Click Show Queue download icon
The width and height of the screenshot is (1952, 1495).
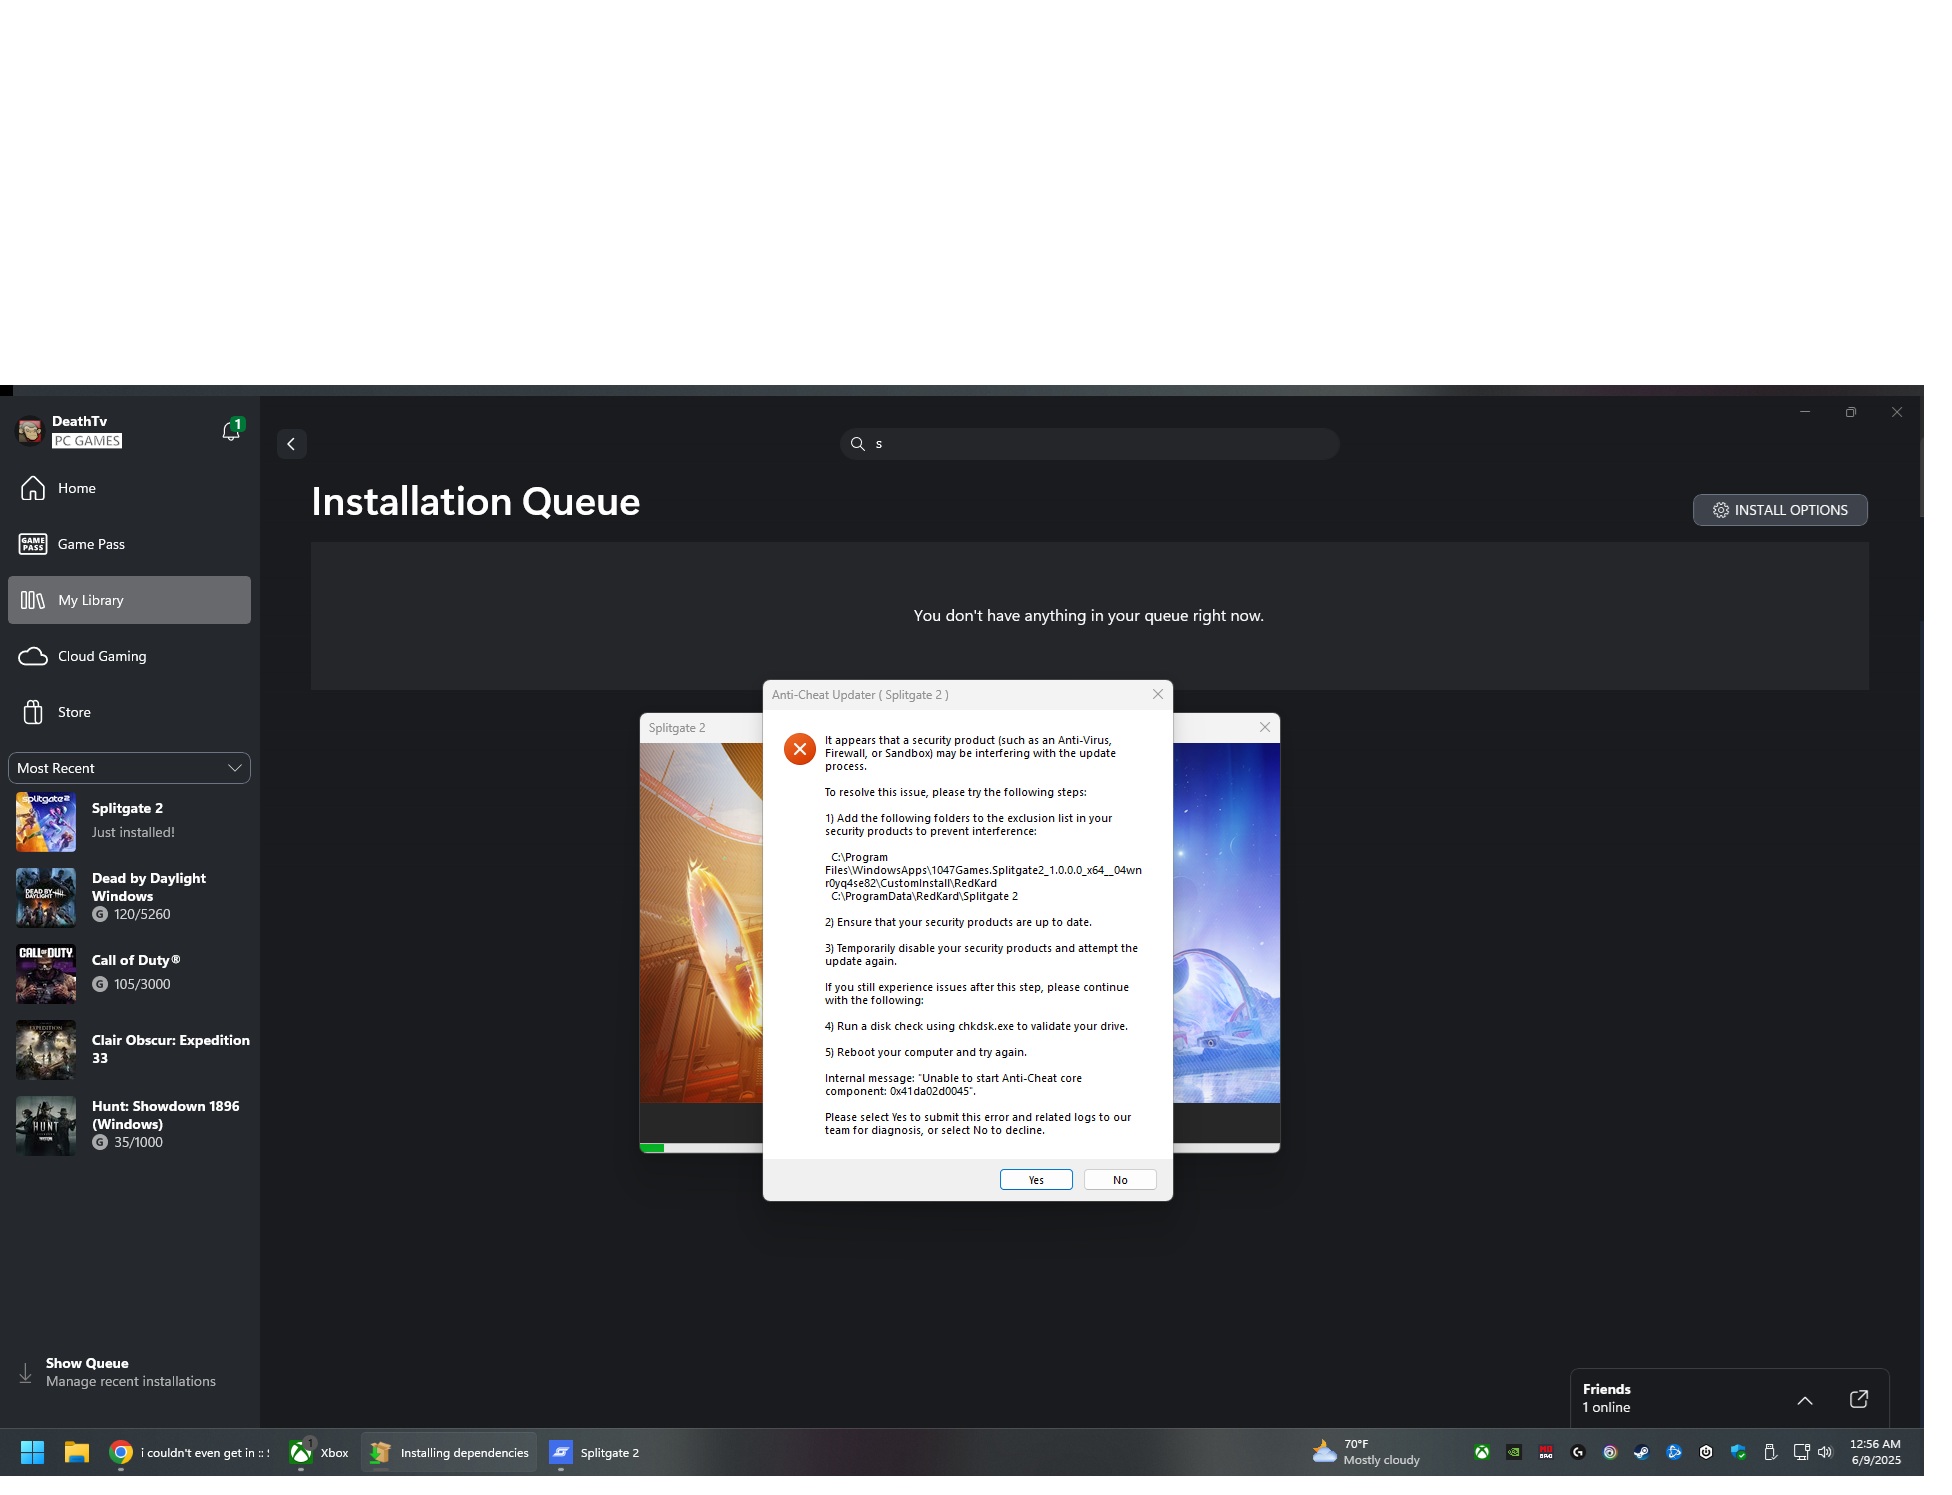(x=26, y=1373)
